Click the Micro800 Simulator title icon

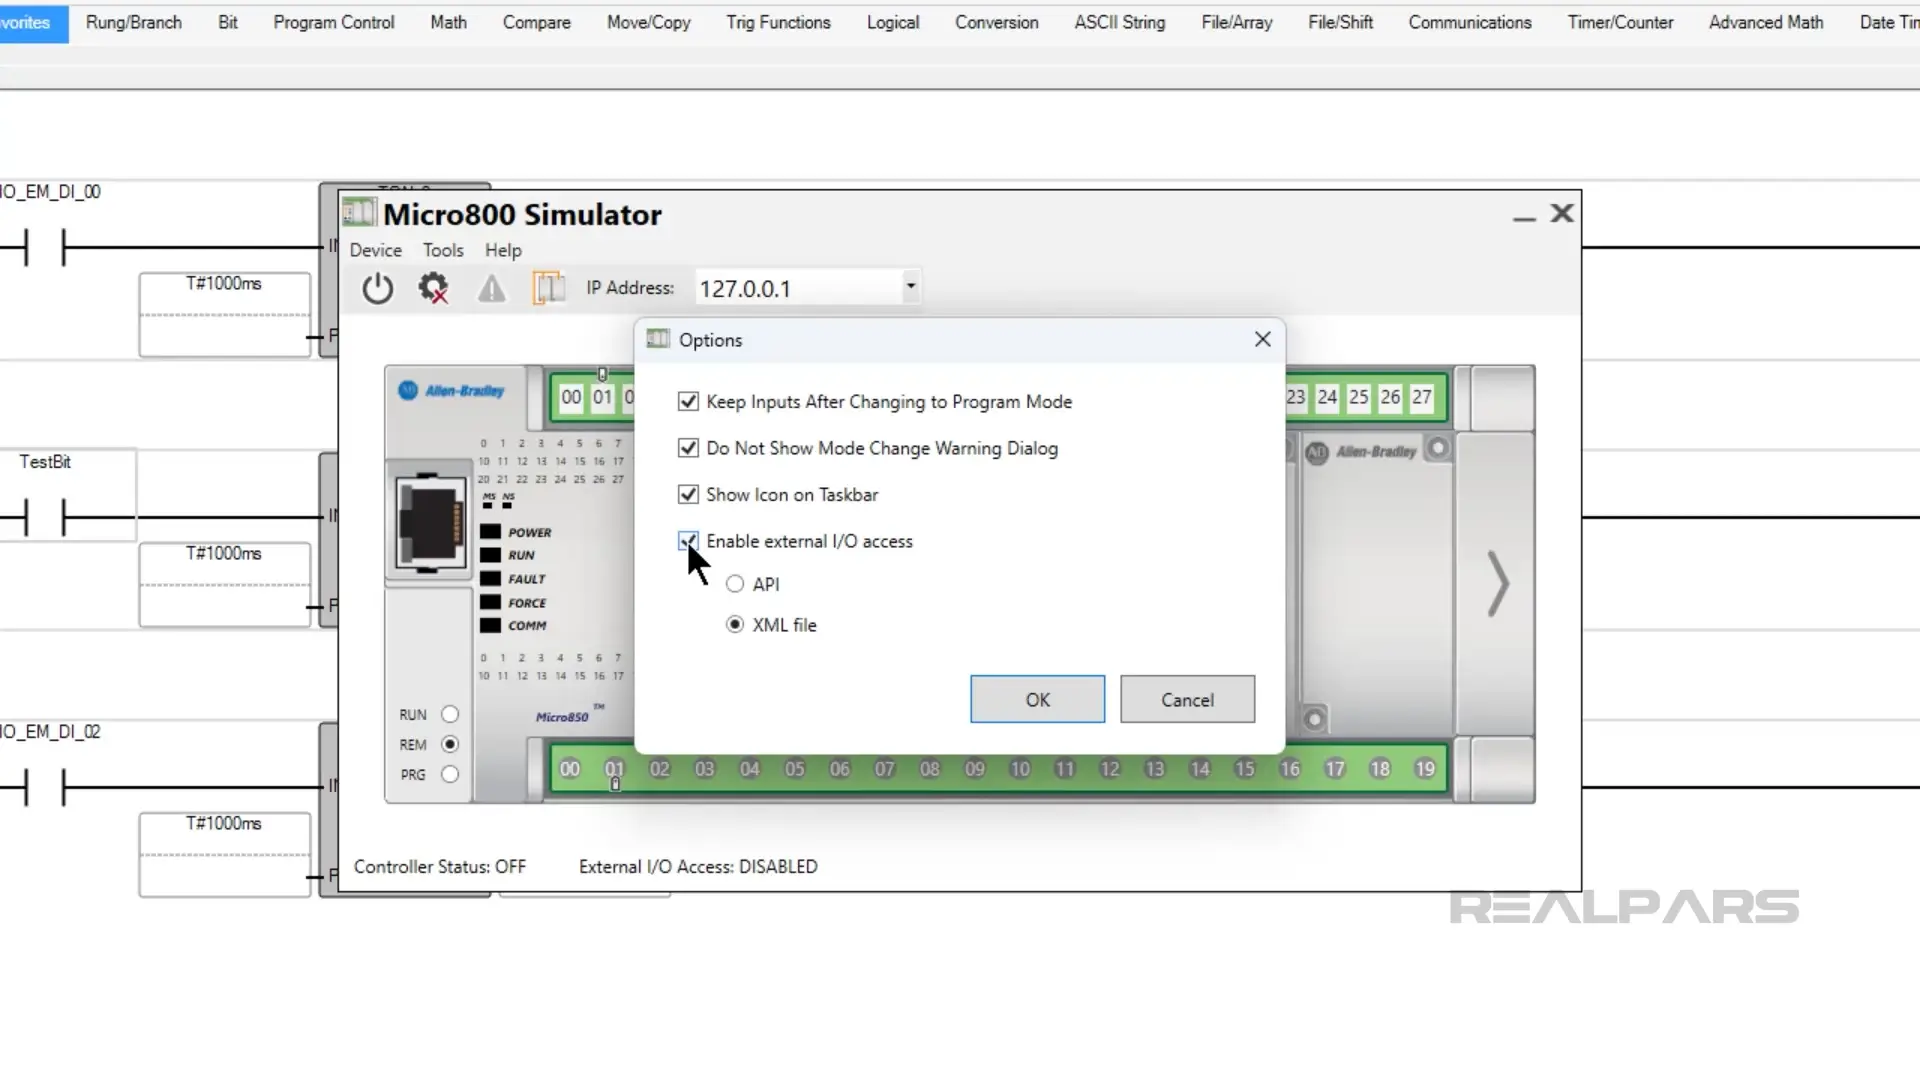(x=359, y=213)
